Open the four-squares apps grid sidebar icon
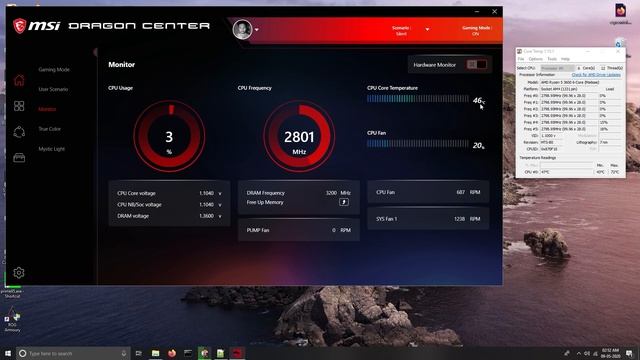Screen dimensions: 640x360 click(19, 106)
